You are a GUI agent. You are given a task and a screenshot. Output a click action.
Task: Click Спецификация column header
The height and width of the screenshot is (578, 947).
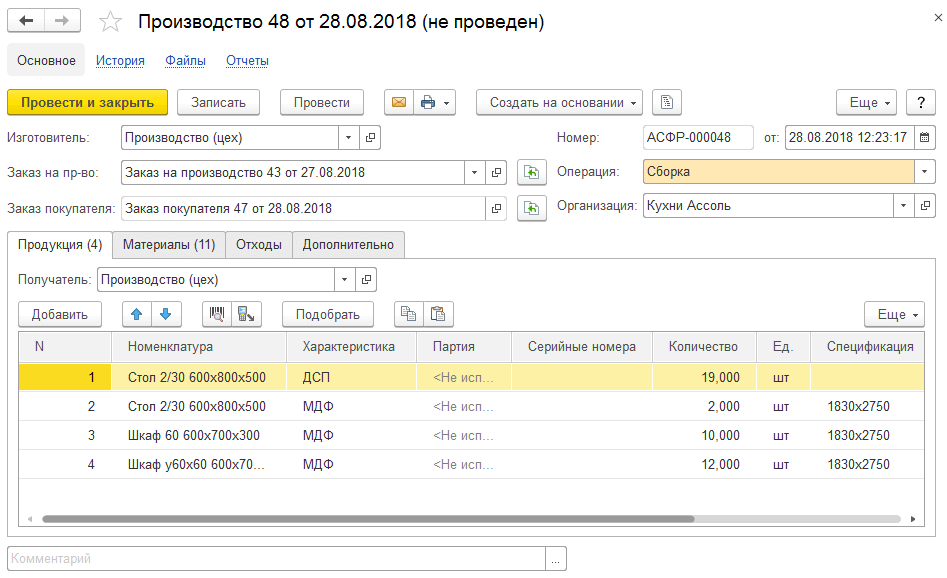pyautogui.click(x=867, y=347)
